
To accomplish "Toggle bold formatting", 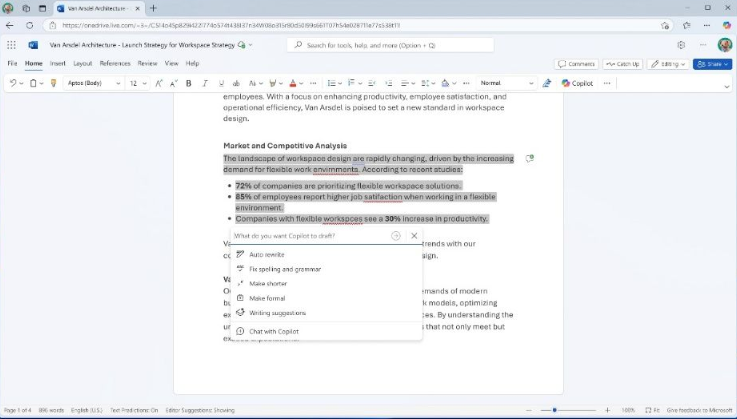I will [x=189, y=83].
